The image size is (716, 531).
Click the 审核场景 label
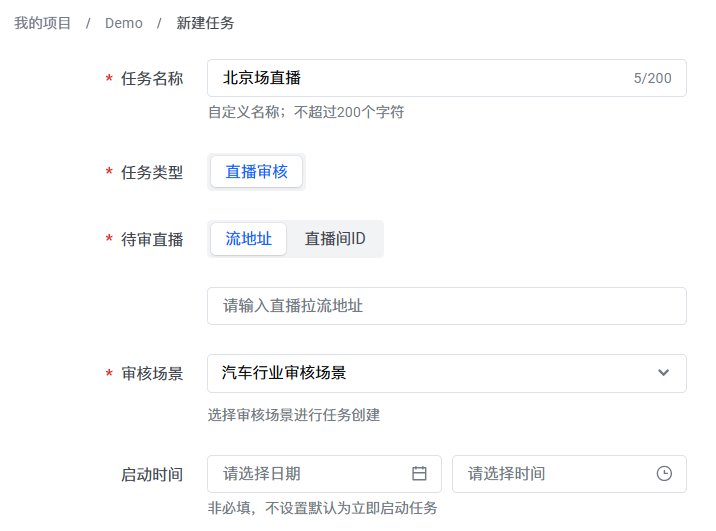point(152,373)
